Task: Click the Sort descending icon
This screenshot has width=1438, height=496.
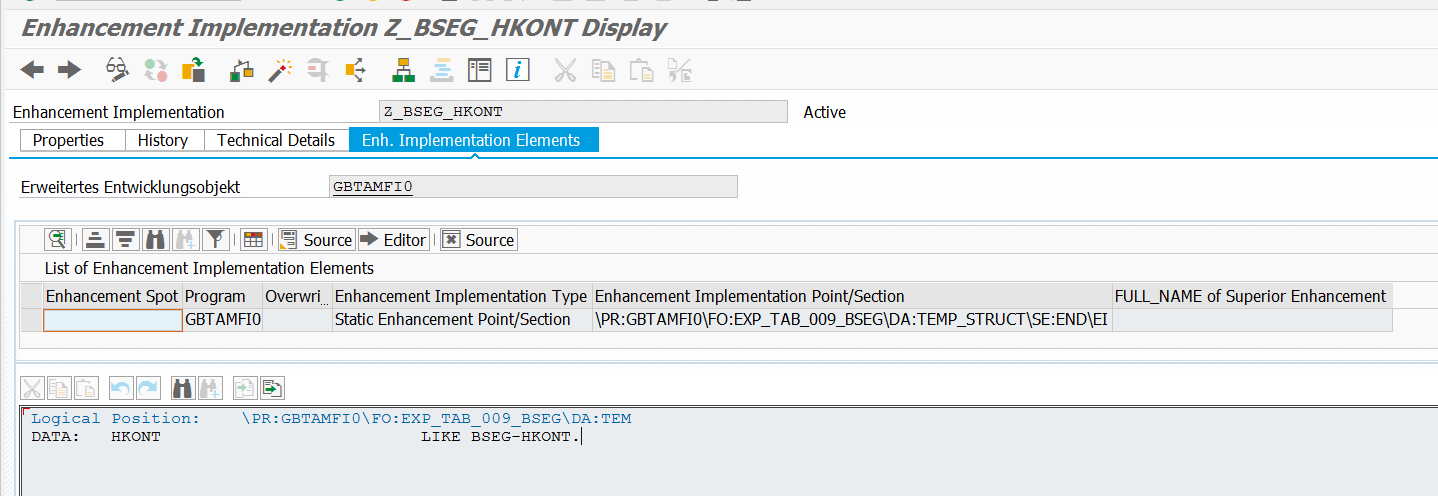Action: (x=125, y=240)
